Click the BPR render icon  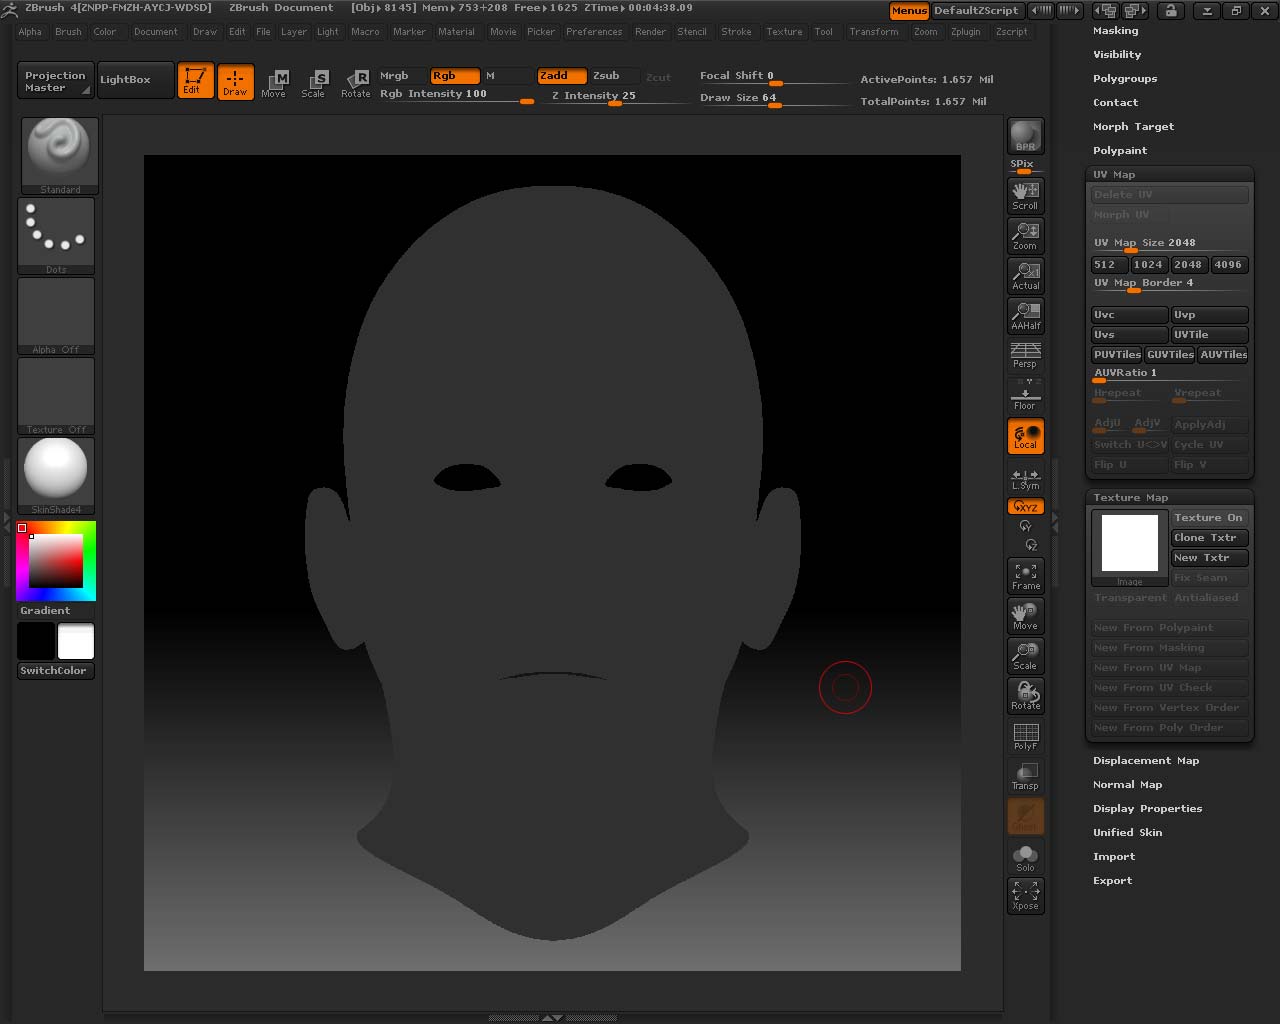(x=1025, y=136)
